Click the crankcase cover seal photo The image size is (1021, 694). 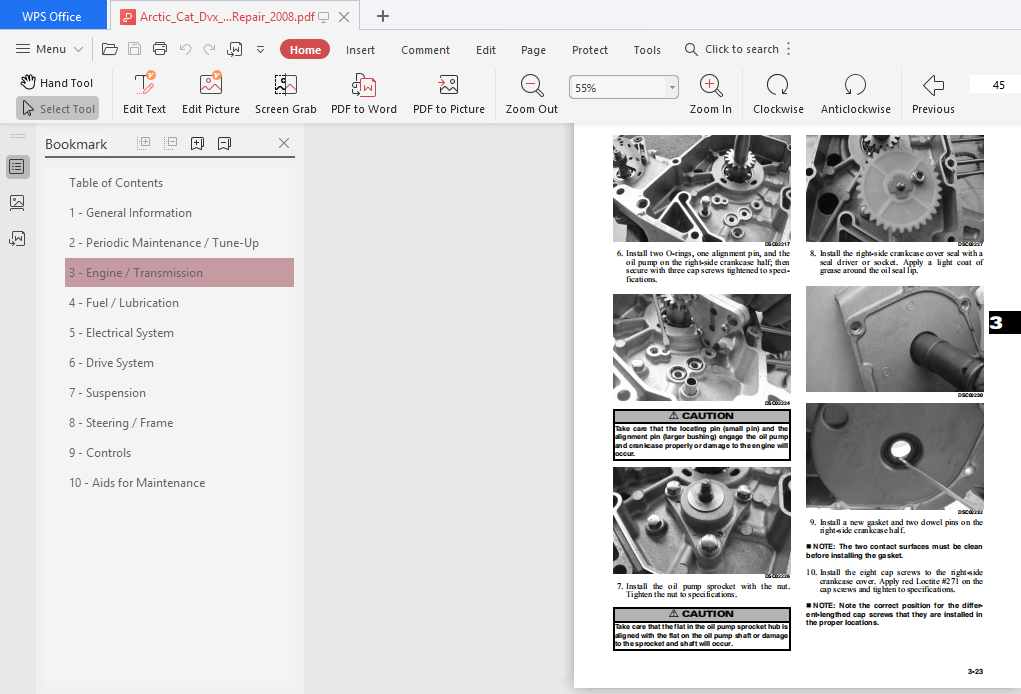tap(895, 339)
